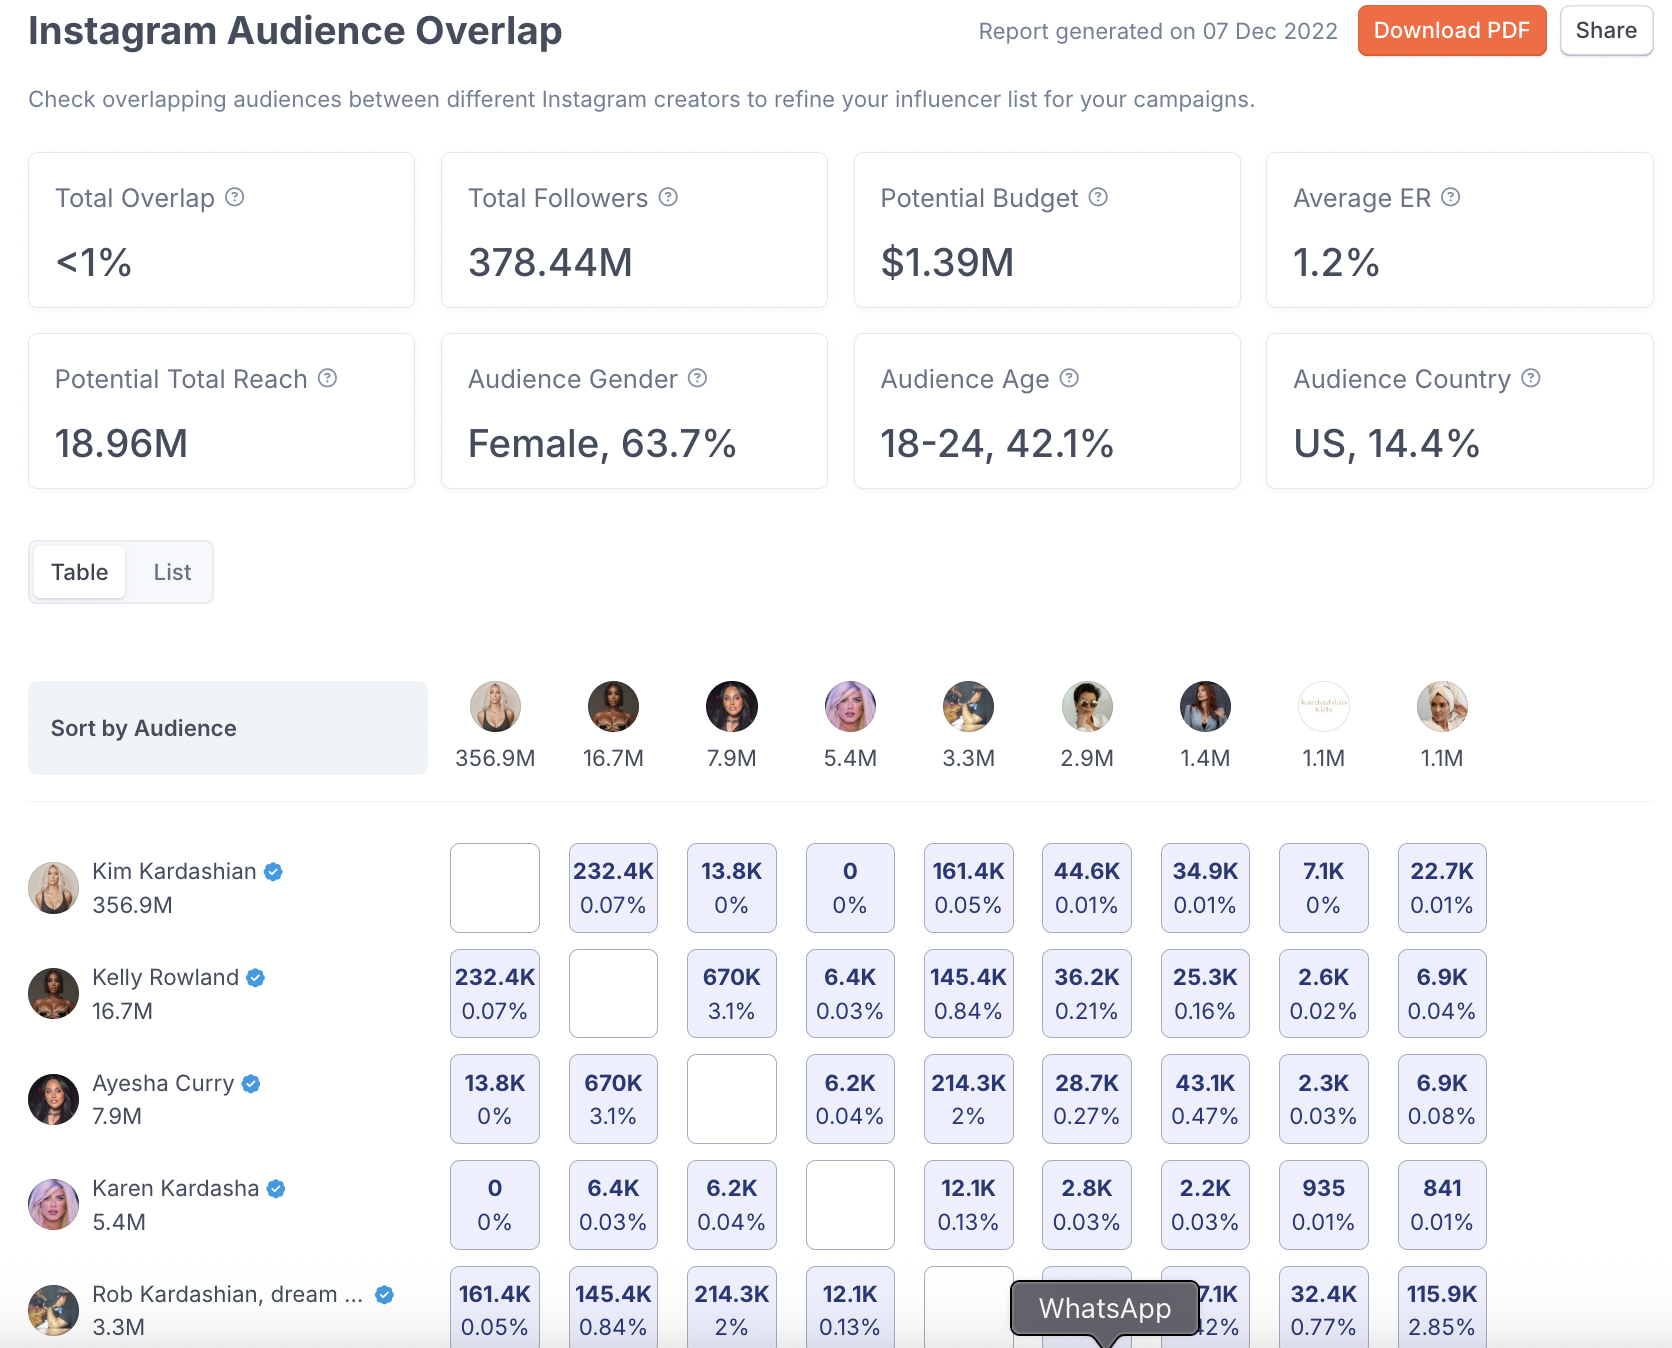Open the Karen Kardasha name link
Image resolution: width=1672 pixels, height=1348 pixels.
(x=176, y=1189)
